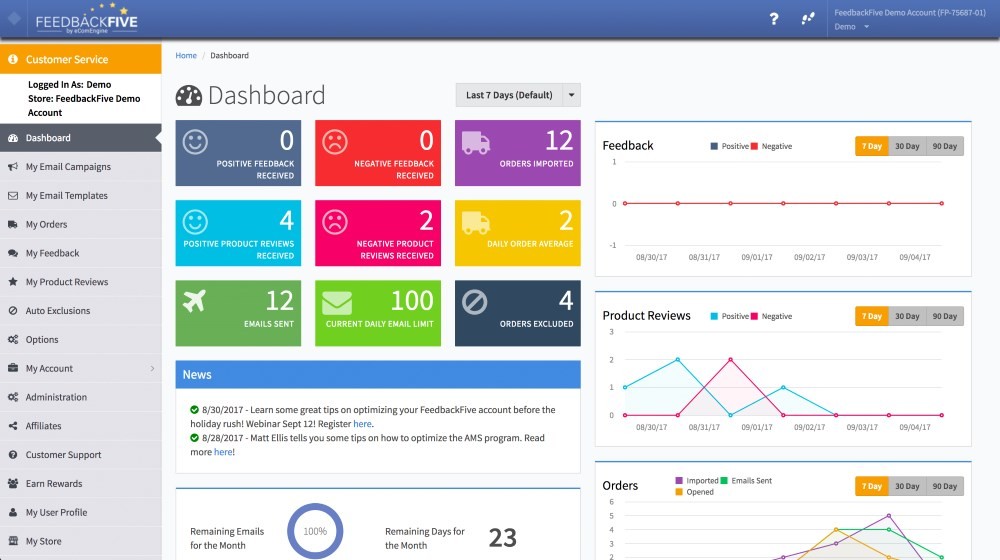Click the FeedbackFive logo
The height and width of the screenshot is (560, 1000).
point(87,19)
